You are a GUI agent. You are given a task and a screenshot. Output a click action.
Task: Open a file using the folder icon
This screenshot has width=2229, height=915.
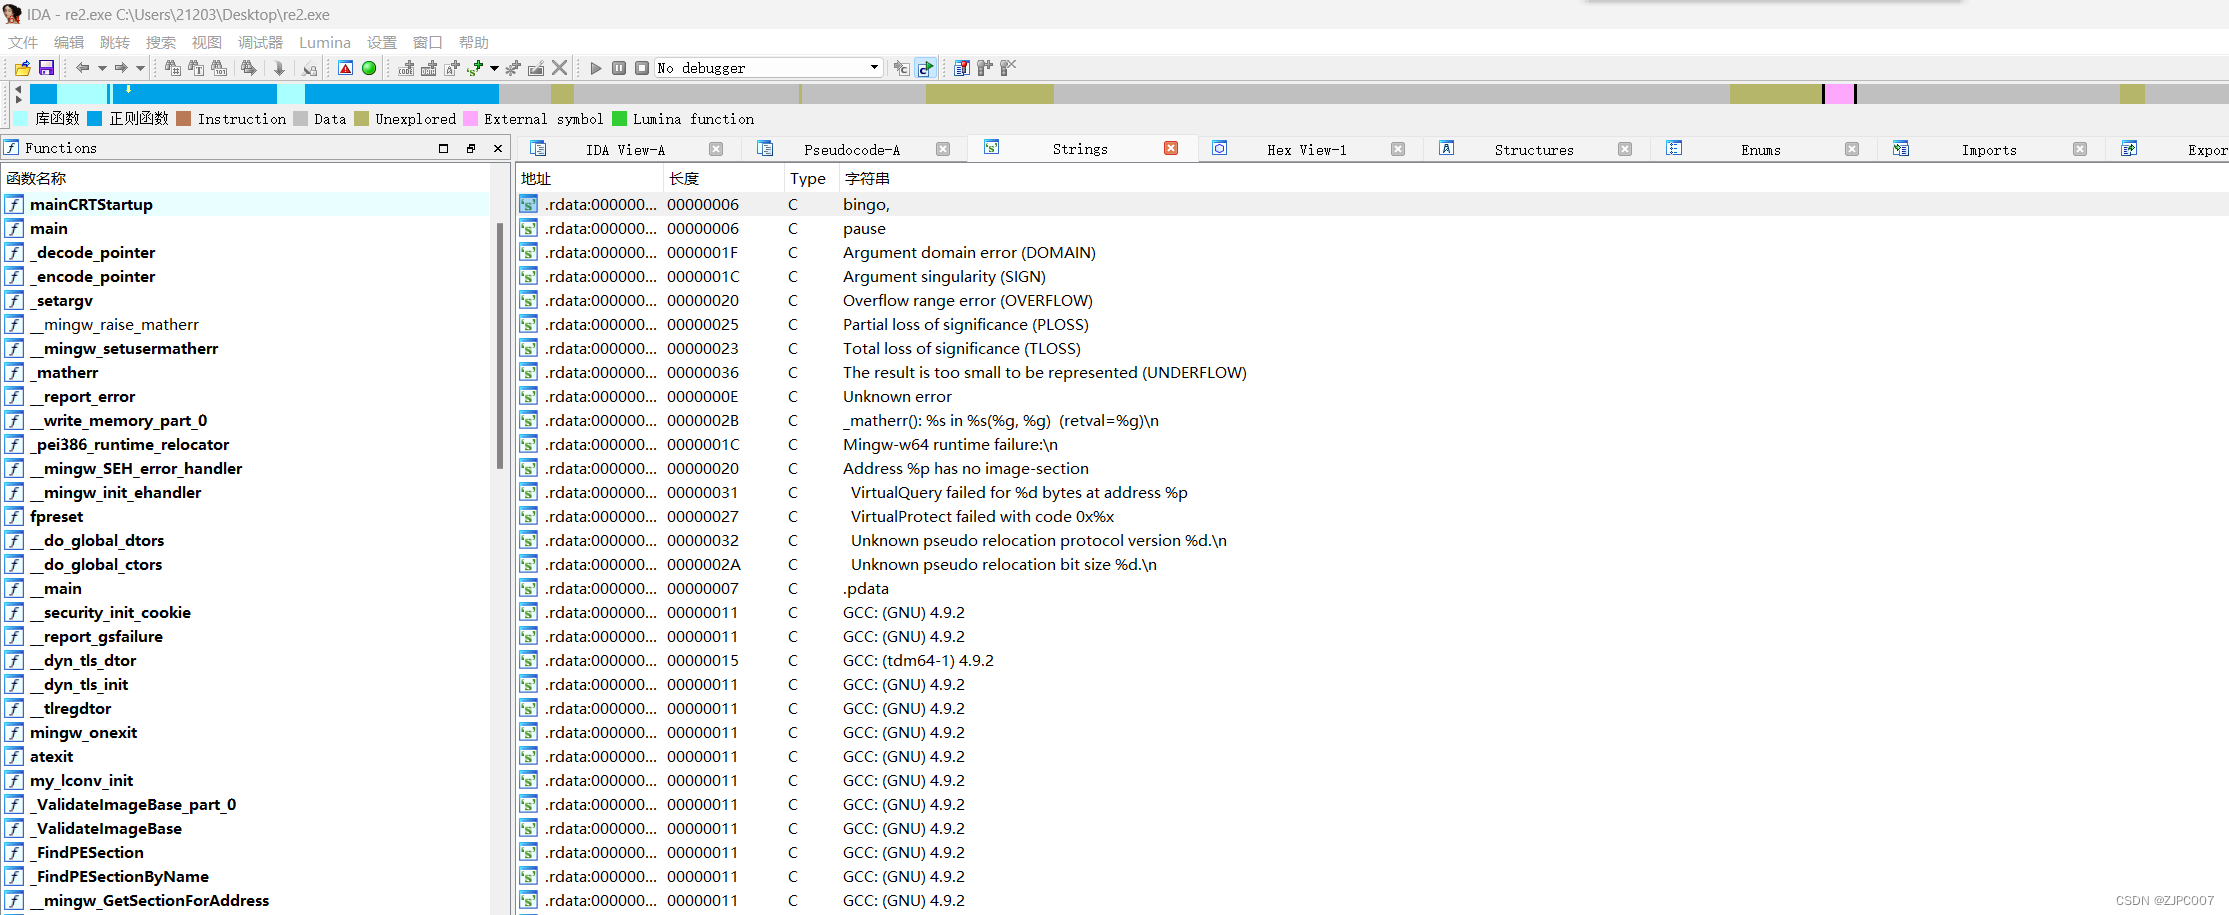[x=22, y=67]
